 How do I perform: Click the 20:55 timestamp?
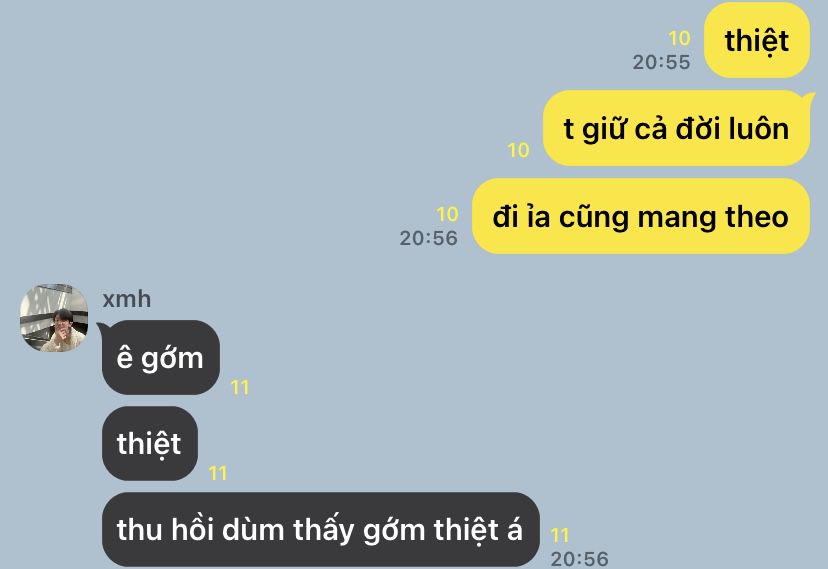[x=662, y=62]
